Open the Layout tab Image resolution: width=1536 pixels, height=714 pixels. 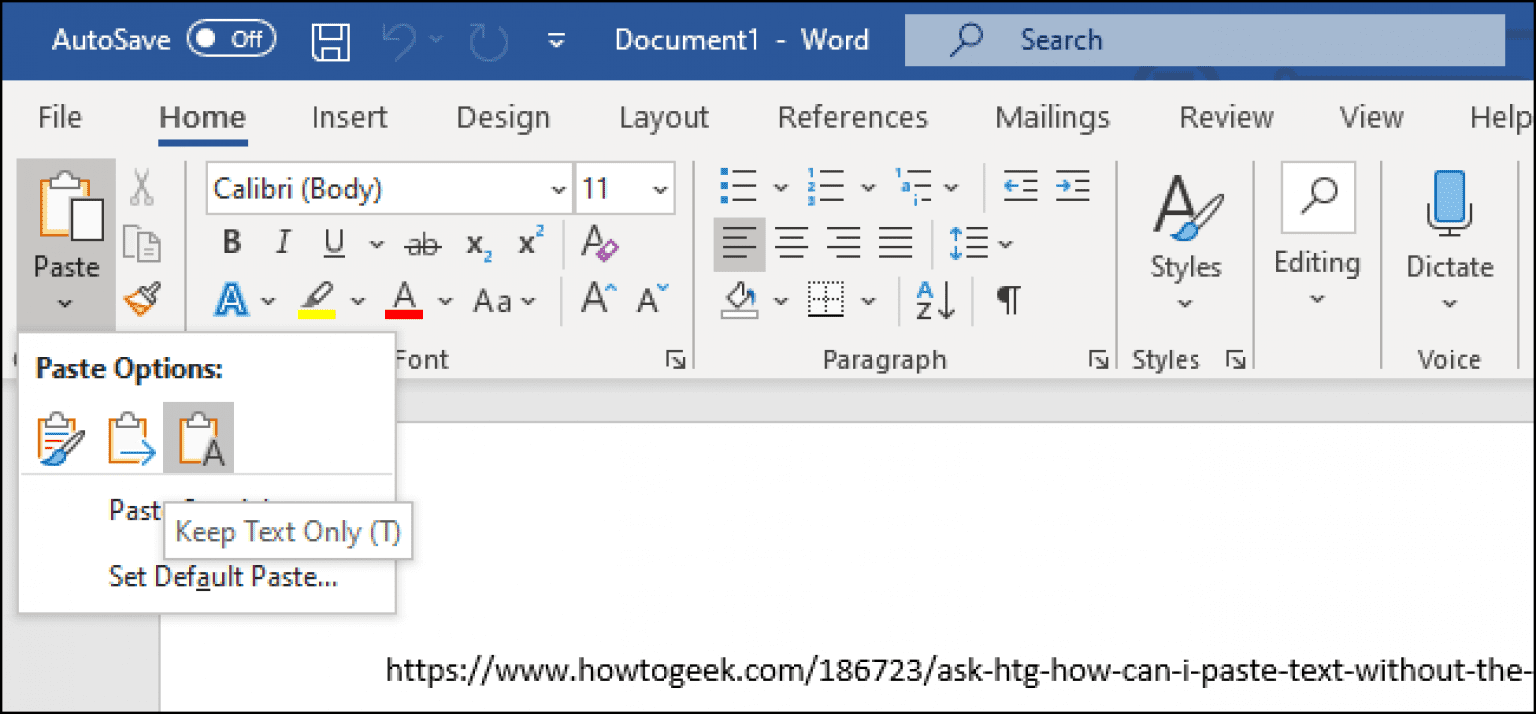tap(664, 117)
